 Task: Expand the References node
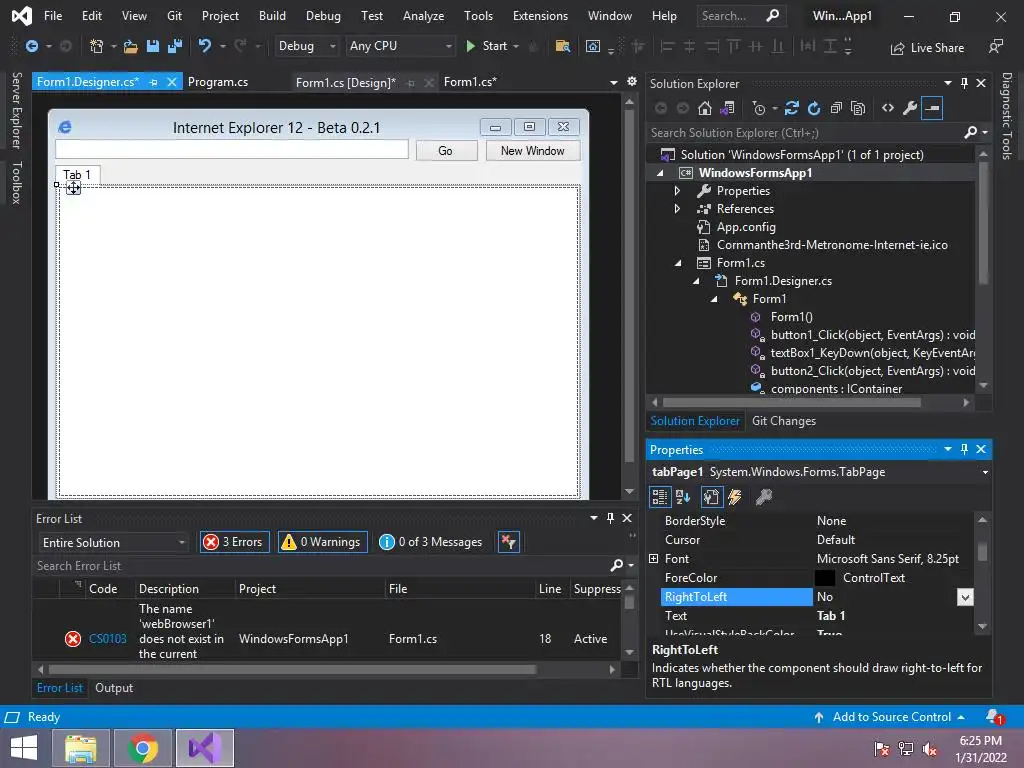(677, 209)
